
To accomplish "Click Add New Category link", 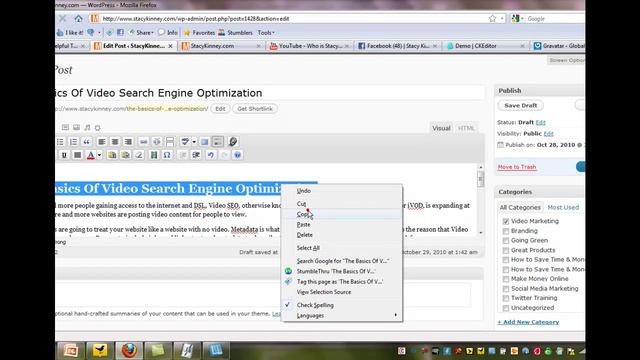I will [528, 322].
